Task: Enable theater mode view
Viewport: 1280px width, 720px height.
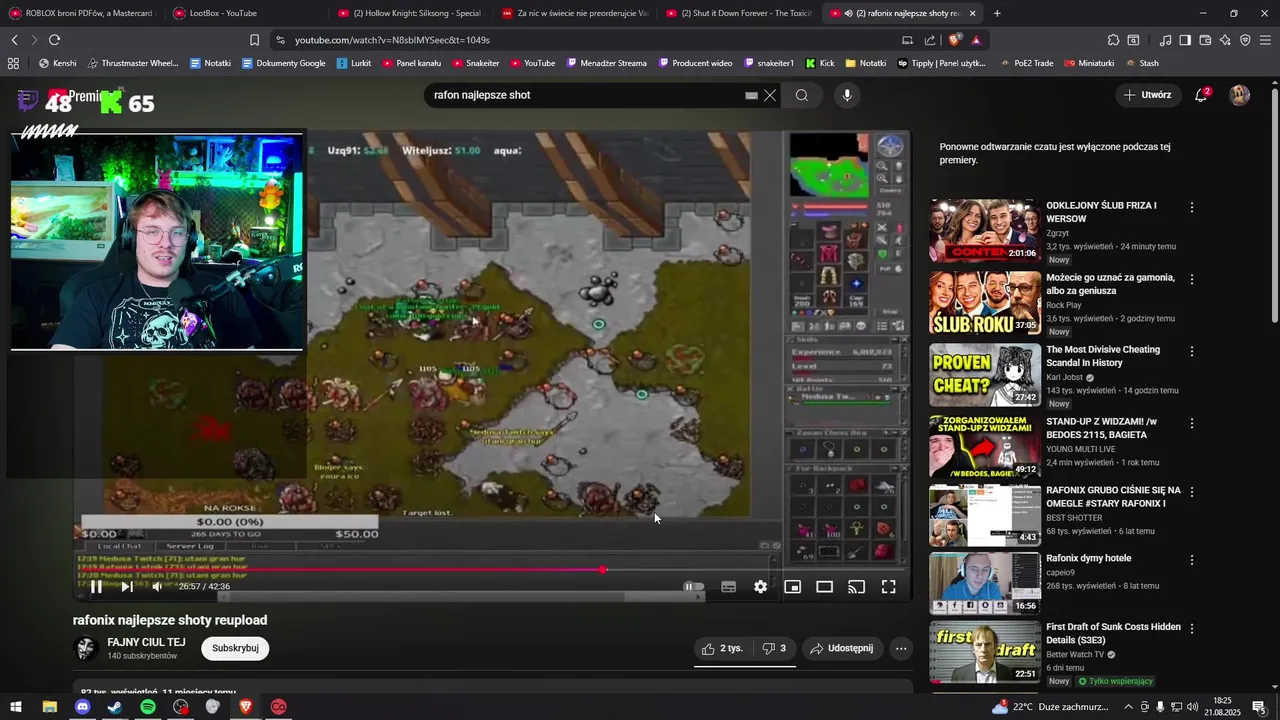Action: click(x=824, y=587)
